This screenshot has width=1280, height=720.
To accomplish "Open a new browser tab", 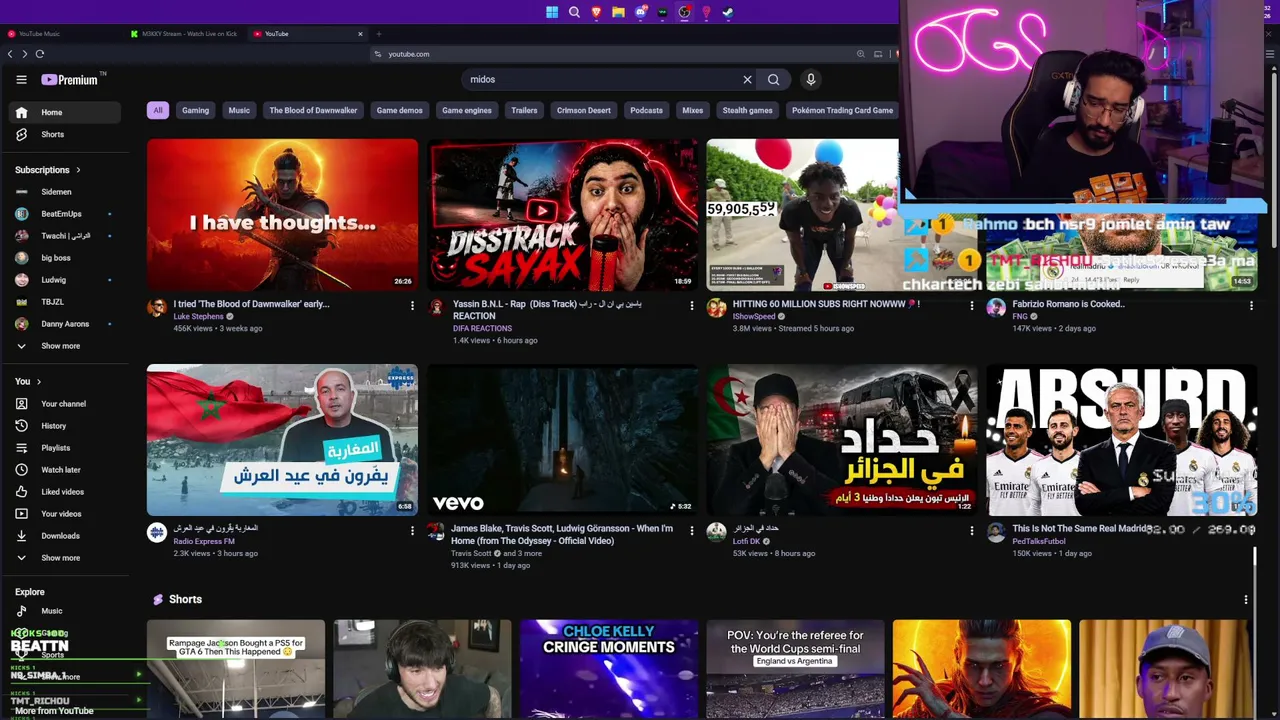I will [378, 34].
